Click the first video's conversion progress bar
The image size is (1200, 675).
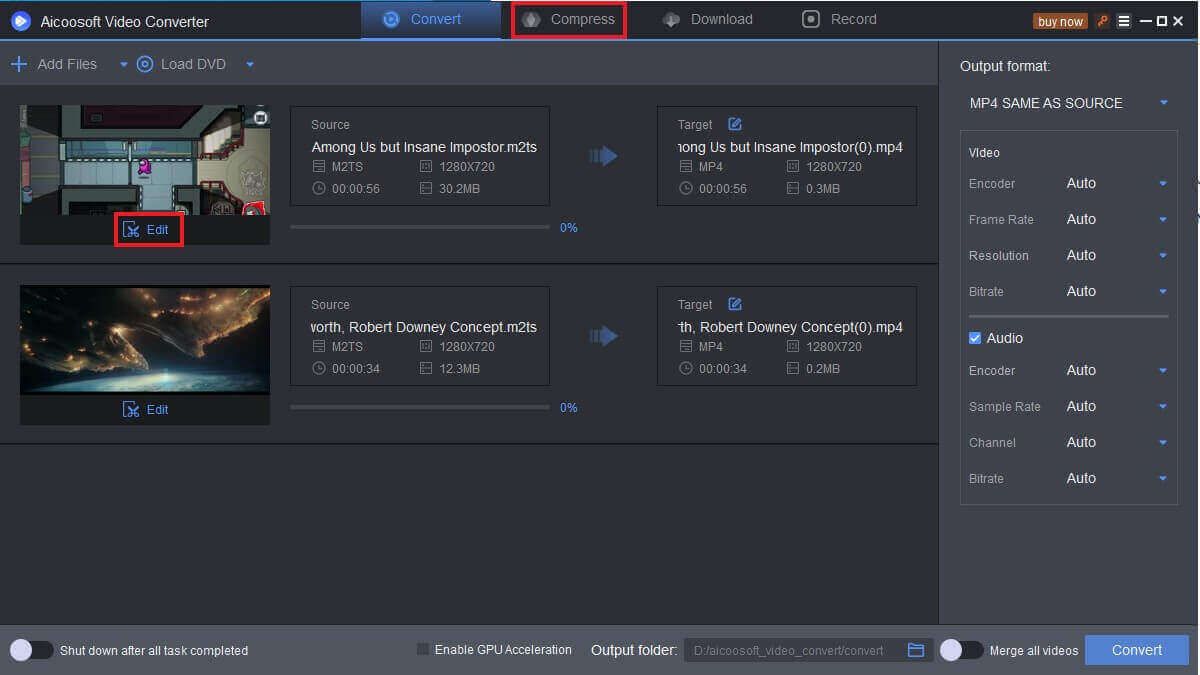click(419, 227)
